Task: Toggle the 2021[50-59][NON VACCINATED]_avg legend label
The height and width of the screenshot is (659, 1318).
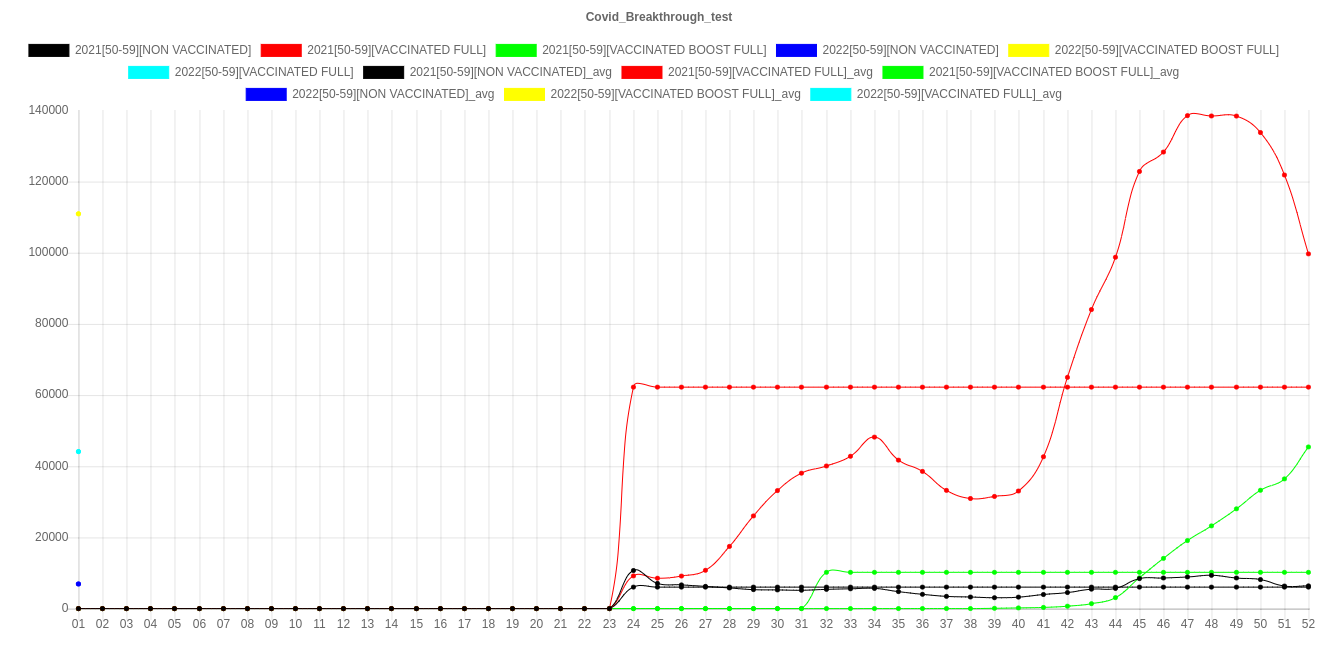Action: (x=511, y=72)
